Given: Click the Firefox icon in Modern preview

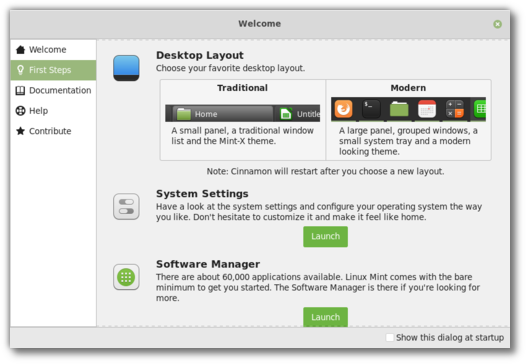Looking at the screenshot, I should [344, 109].
